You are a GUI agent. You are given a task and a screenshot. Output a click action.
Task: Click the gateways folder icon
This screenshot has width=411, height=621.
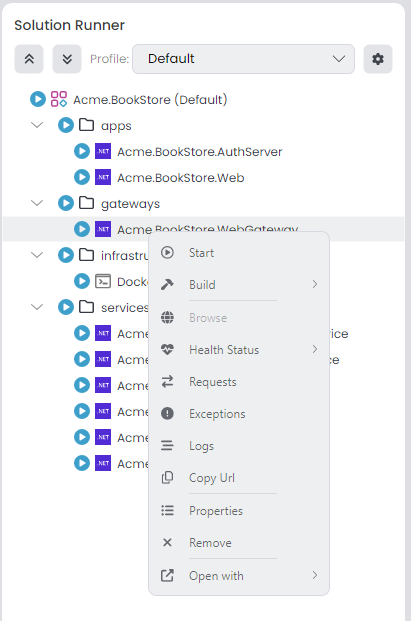pos(86,203)
